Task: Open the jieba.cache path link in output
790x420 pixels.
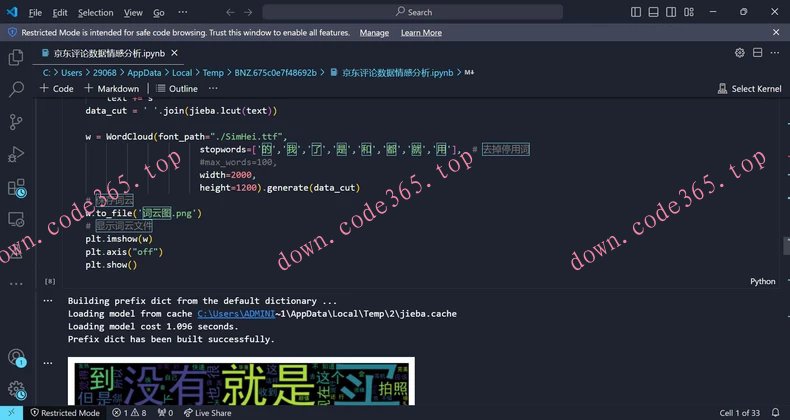Action: 236,314
